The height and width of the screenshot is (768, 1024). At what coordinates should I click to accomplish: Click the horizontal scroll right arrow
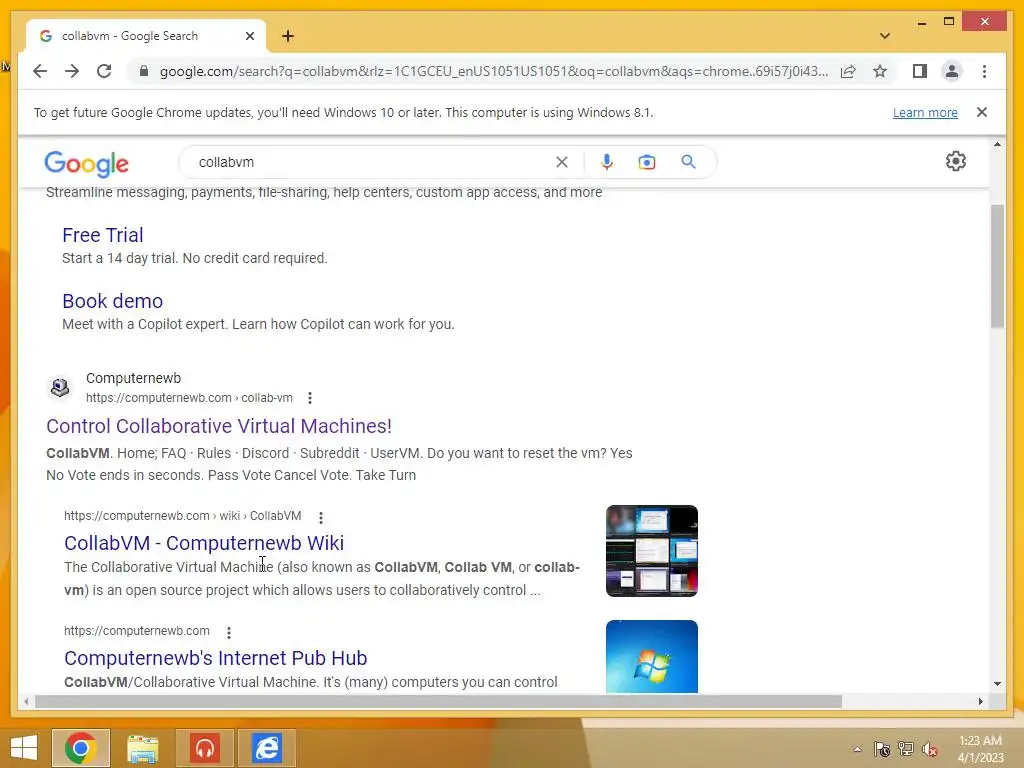980,701
